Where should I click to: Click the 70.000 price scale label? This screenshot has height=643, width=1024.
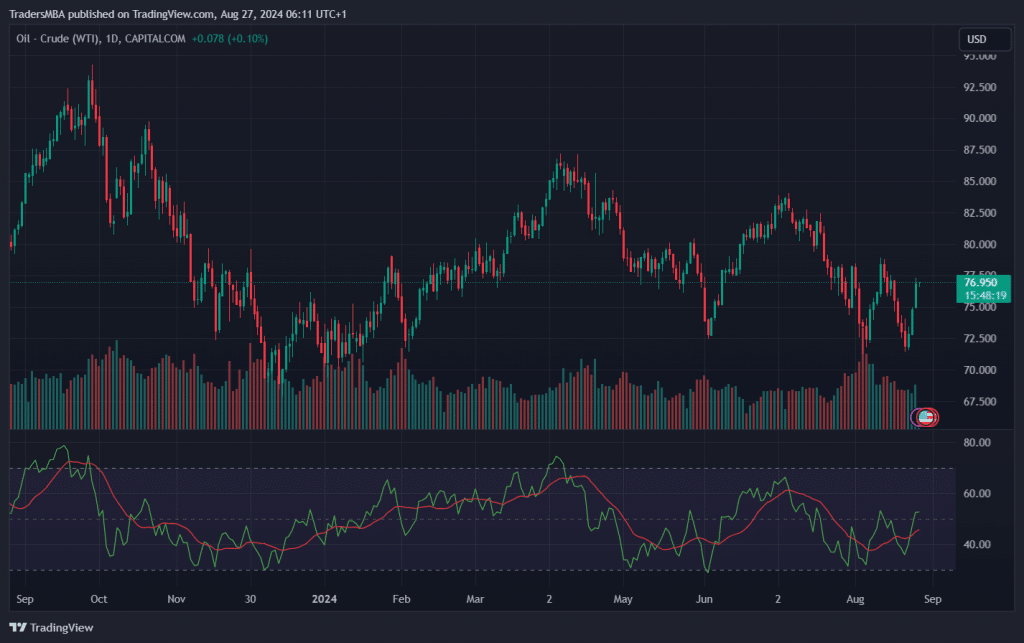click(x=979, y=371)
